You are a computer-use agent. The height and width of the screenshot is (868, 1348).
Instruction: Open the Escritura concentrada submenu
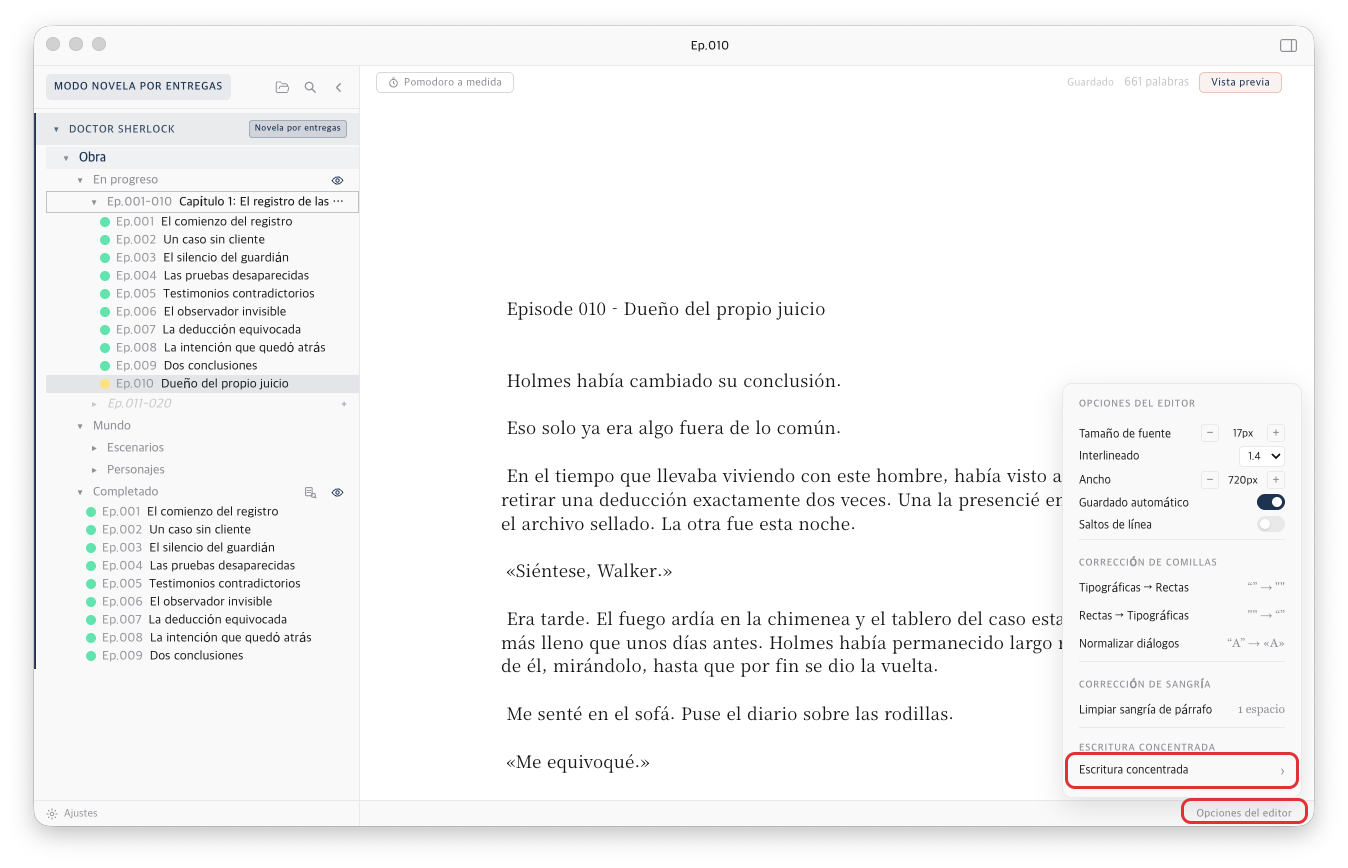pos(1182,770)
